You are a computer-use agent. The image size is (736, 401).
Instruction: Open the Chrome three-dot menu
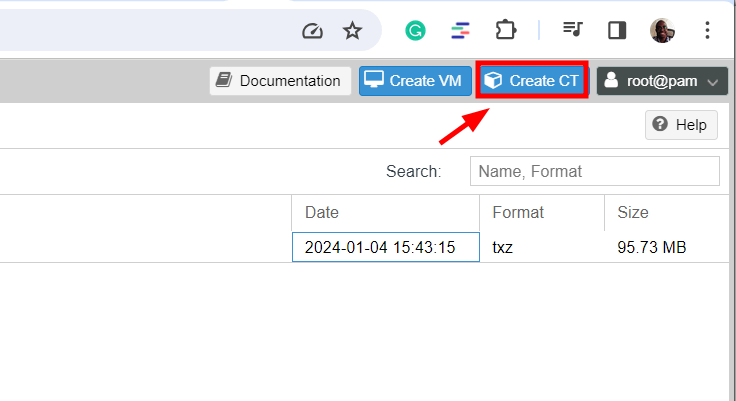pos(707,31)
